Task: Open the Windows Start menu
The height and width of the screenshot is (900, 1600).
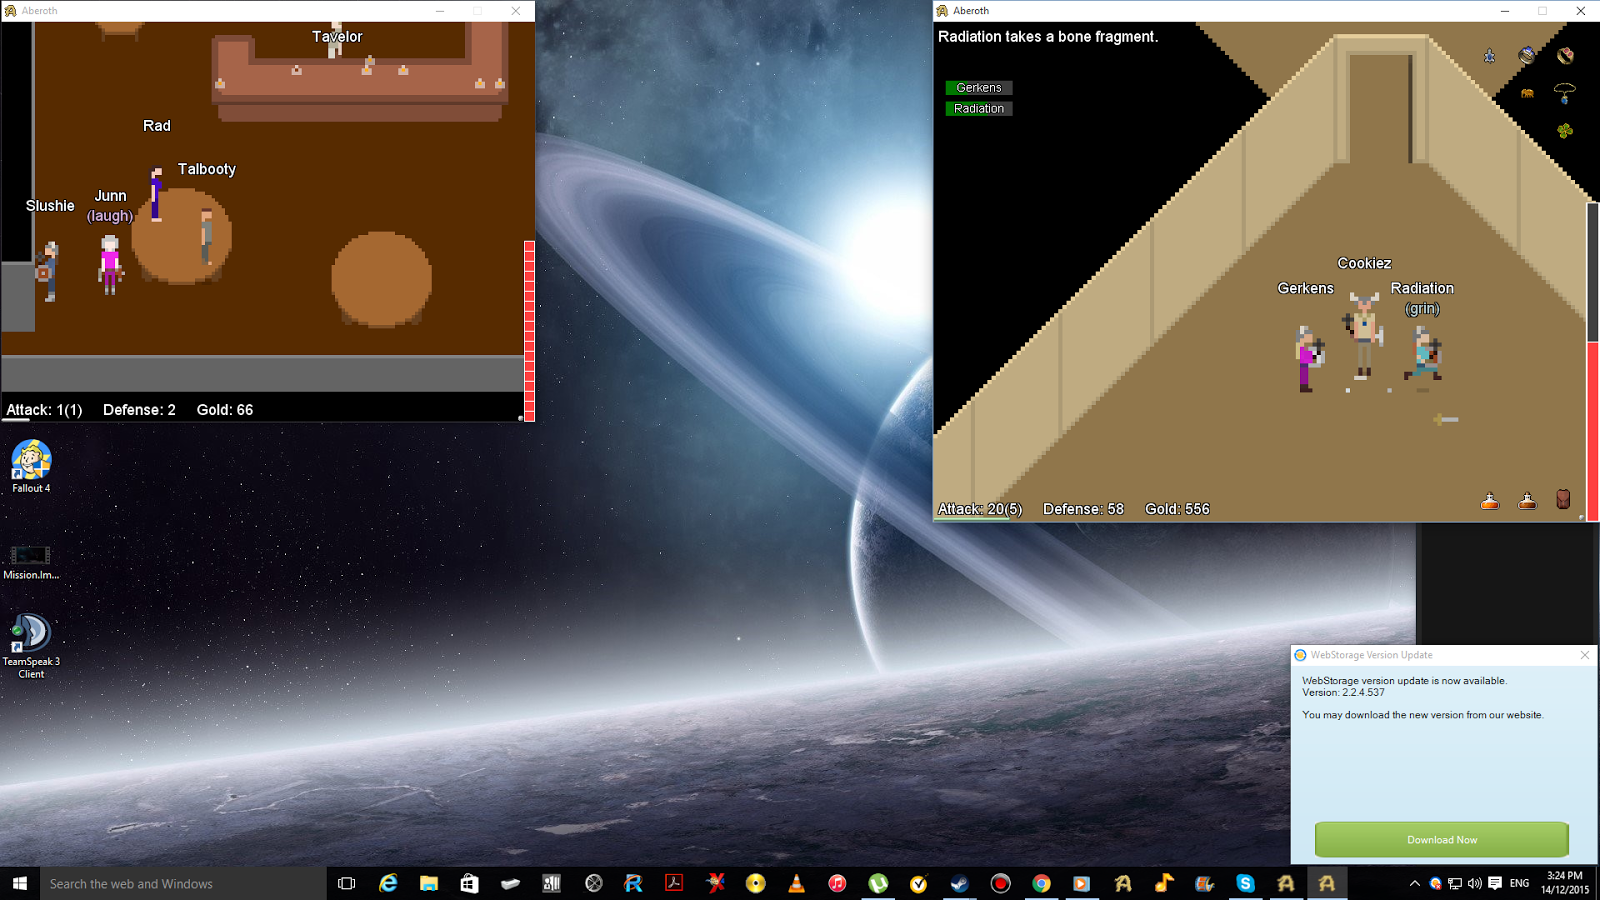Action: pos(20,883)
